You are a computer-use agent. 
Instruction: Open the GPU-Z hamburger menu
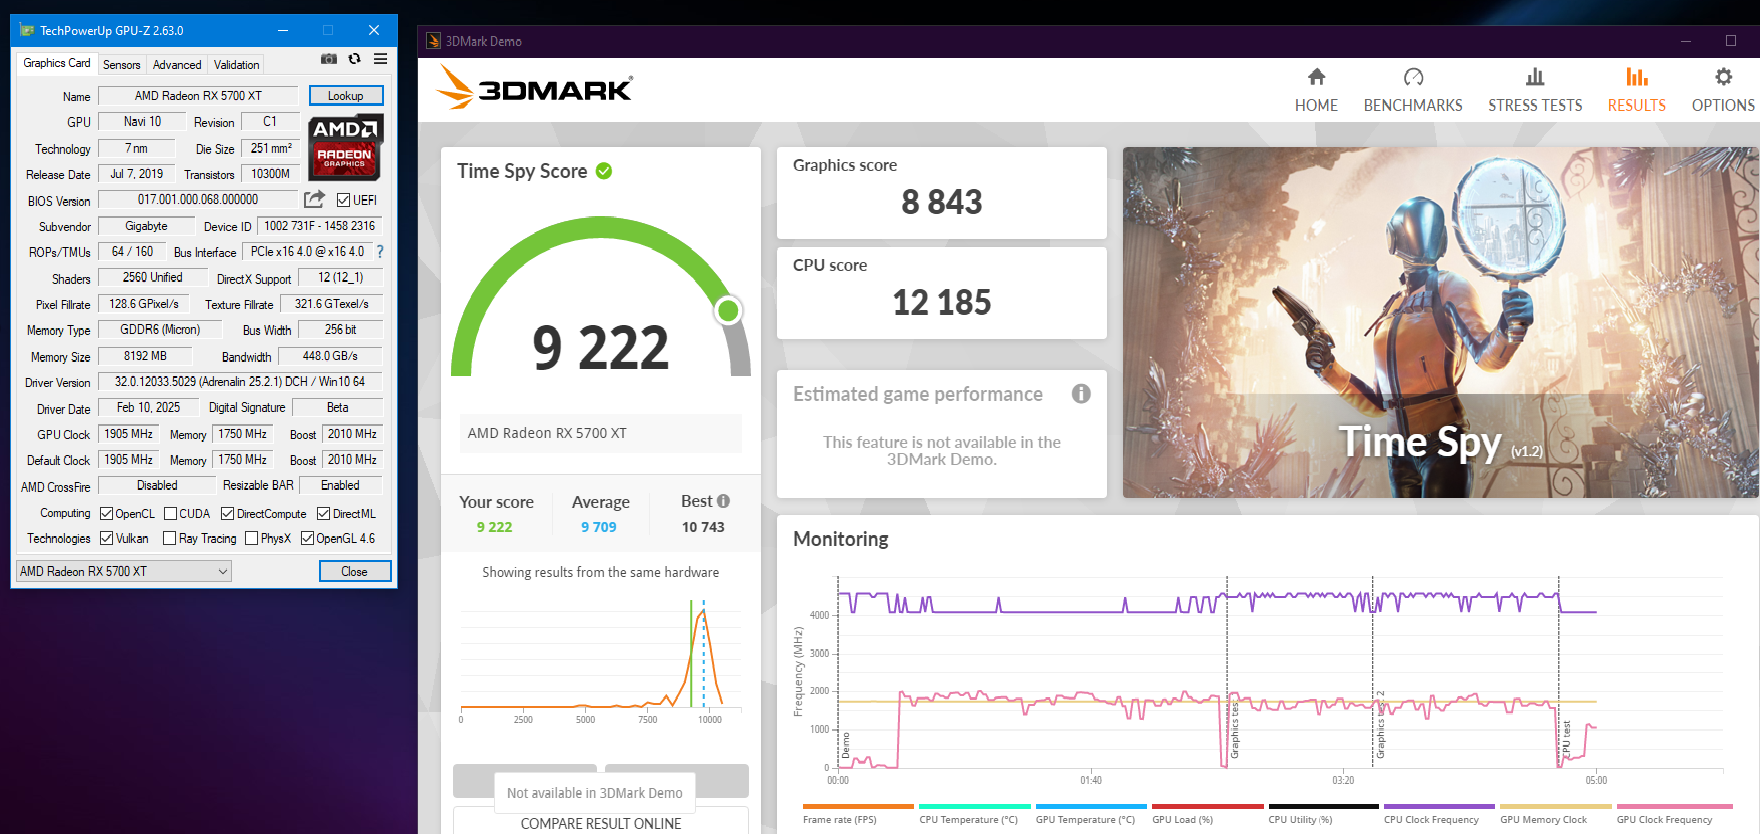click(381, 59)
